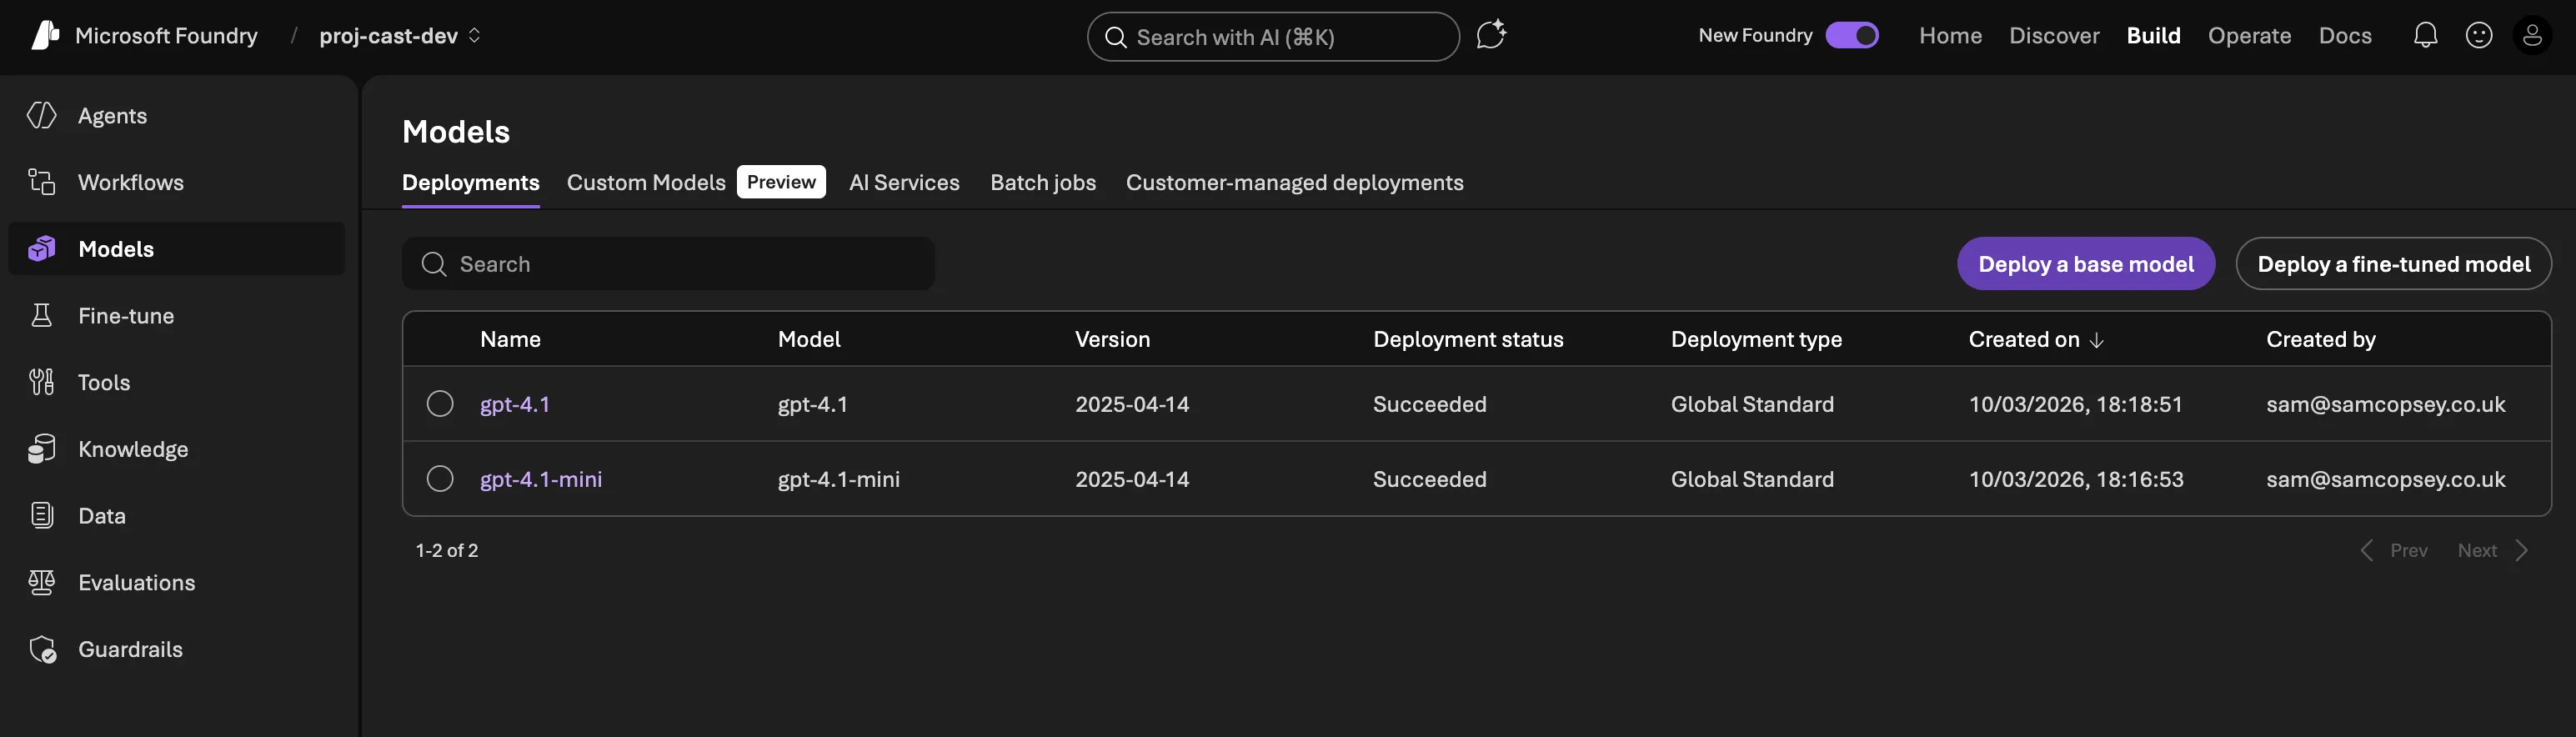Open the Docs top navigation item
2576x737 pixels.
2345,36
